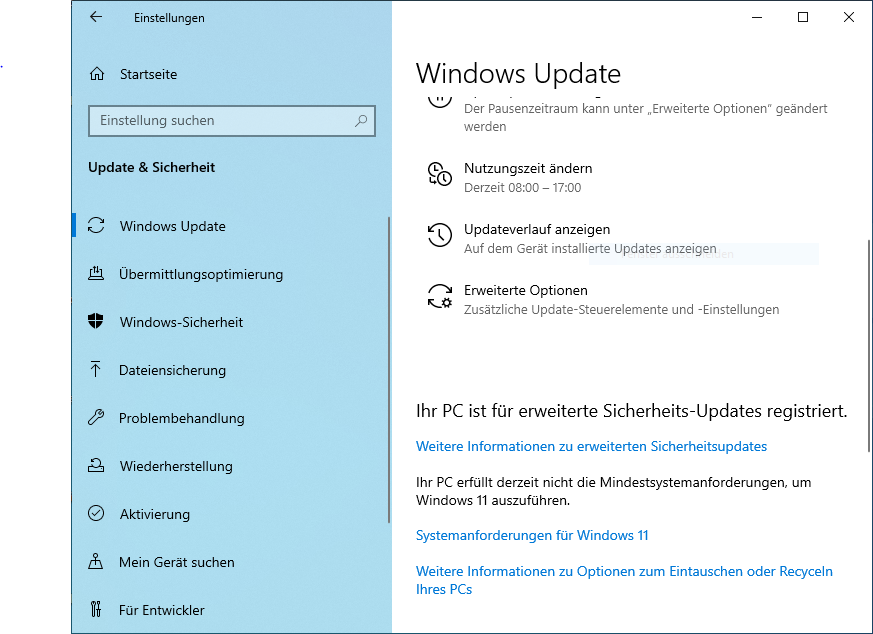873x634 pixels.
Task: Open Mein Gerät suchen
Action: click(176, 562)
